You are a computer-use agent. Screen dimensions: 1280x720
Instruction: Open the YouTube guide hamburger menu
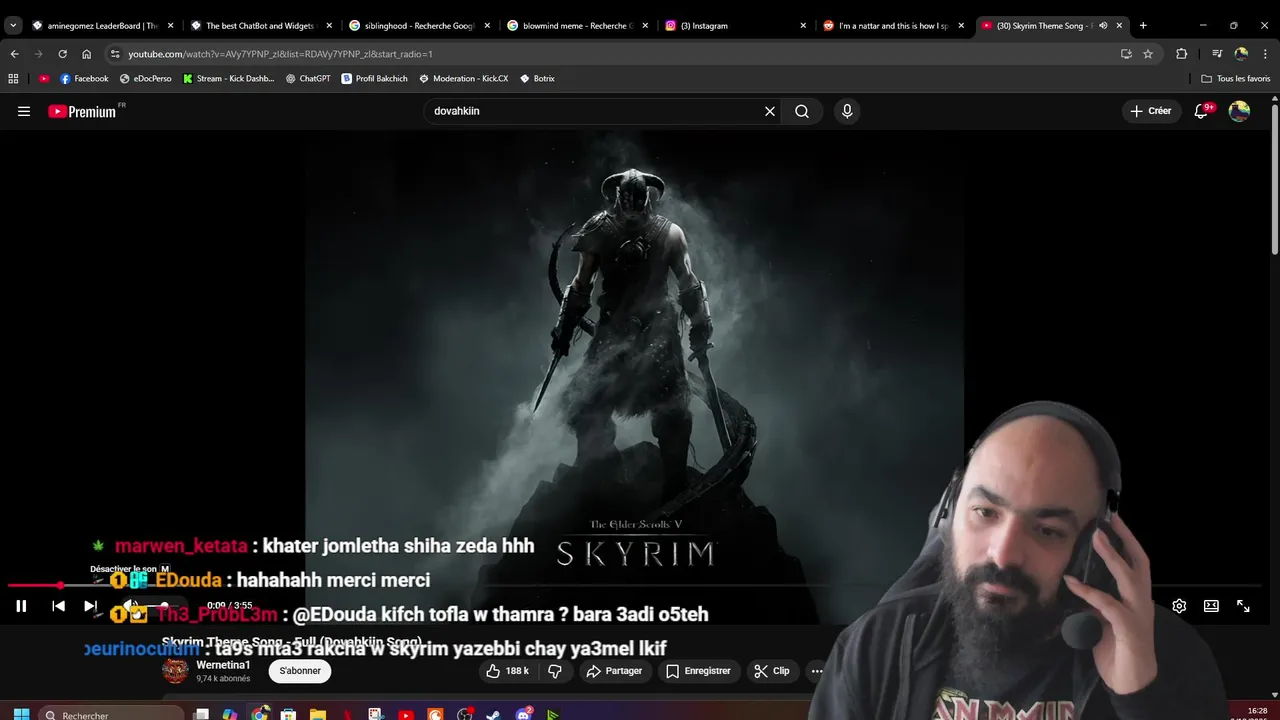(x=24, y=111)
